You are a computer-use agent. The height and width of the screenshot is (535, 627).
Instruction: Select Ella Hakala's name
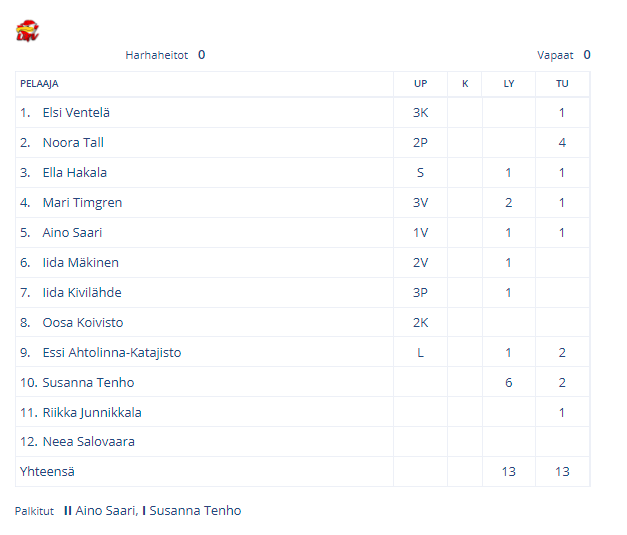[x=75, y=173]
